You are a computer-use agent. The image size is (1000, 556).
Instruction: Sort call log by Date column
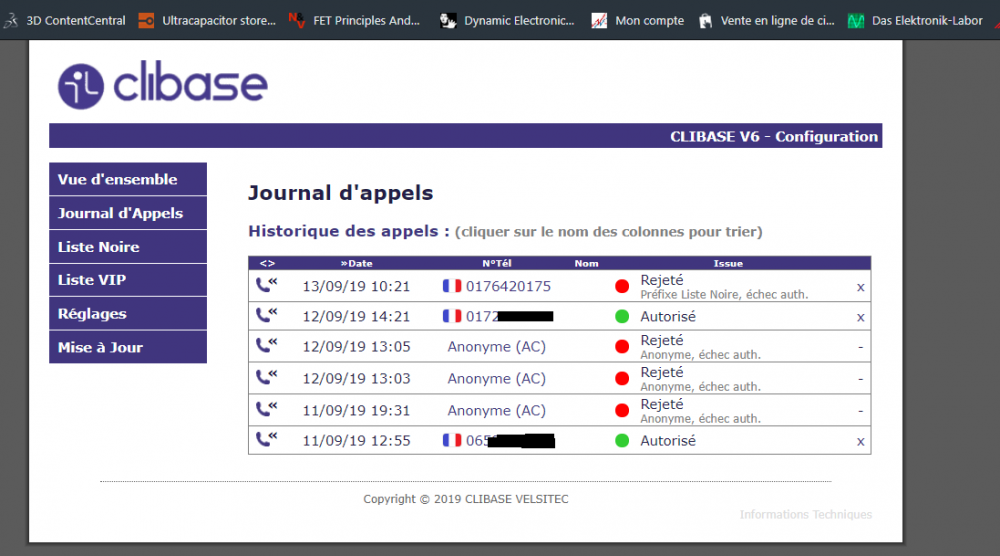[x=357, y=263]
